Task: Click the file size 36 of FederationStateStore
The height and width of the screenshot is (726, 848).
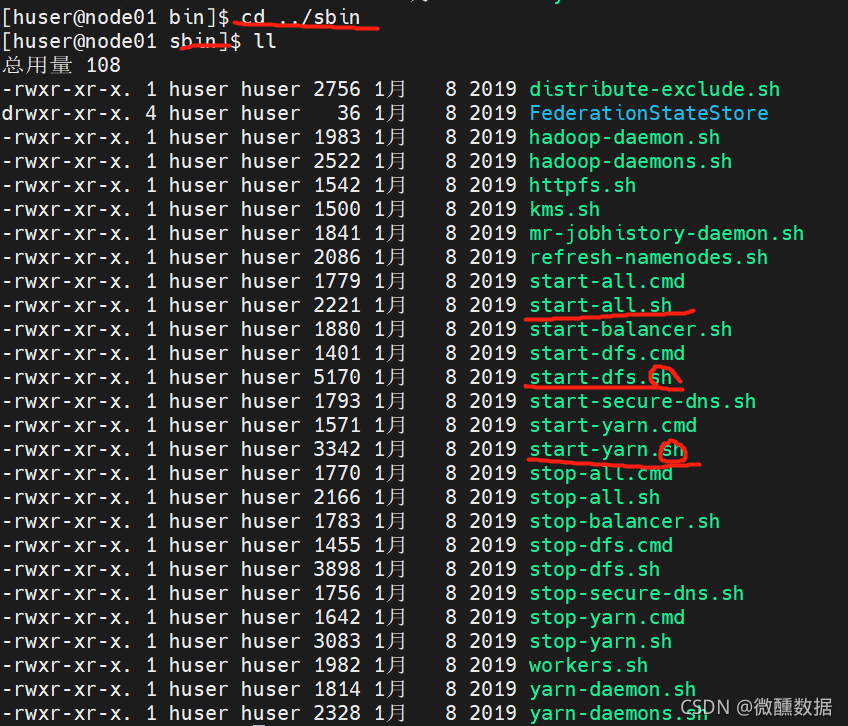Action: (x=349, y=113)
